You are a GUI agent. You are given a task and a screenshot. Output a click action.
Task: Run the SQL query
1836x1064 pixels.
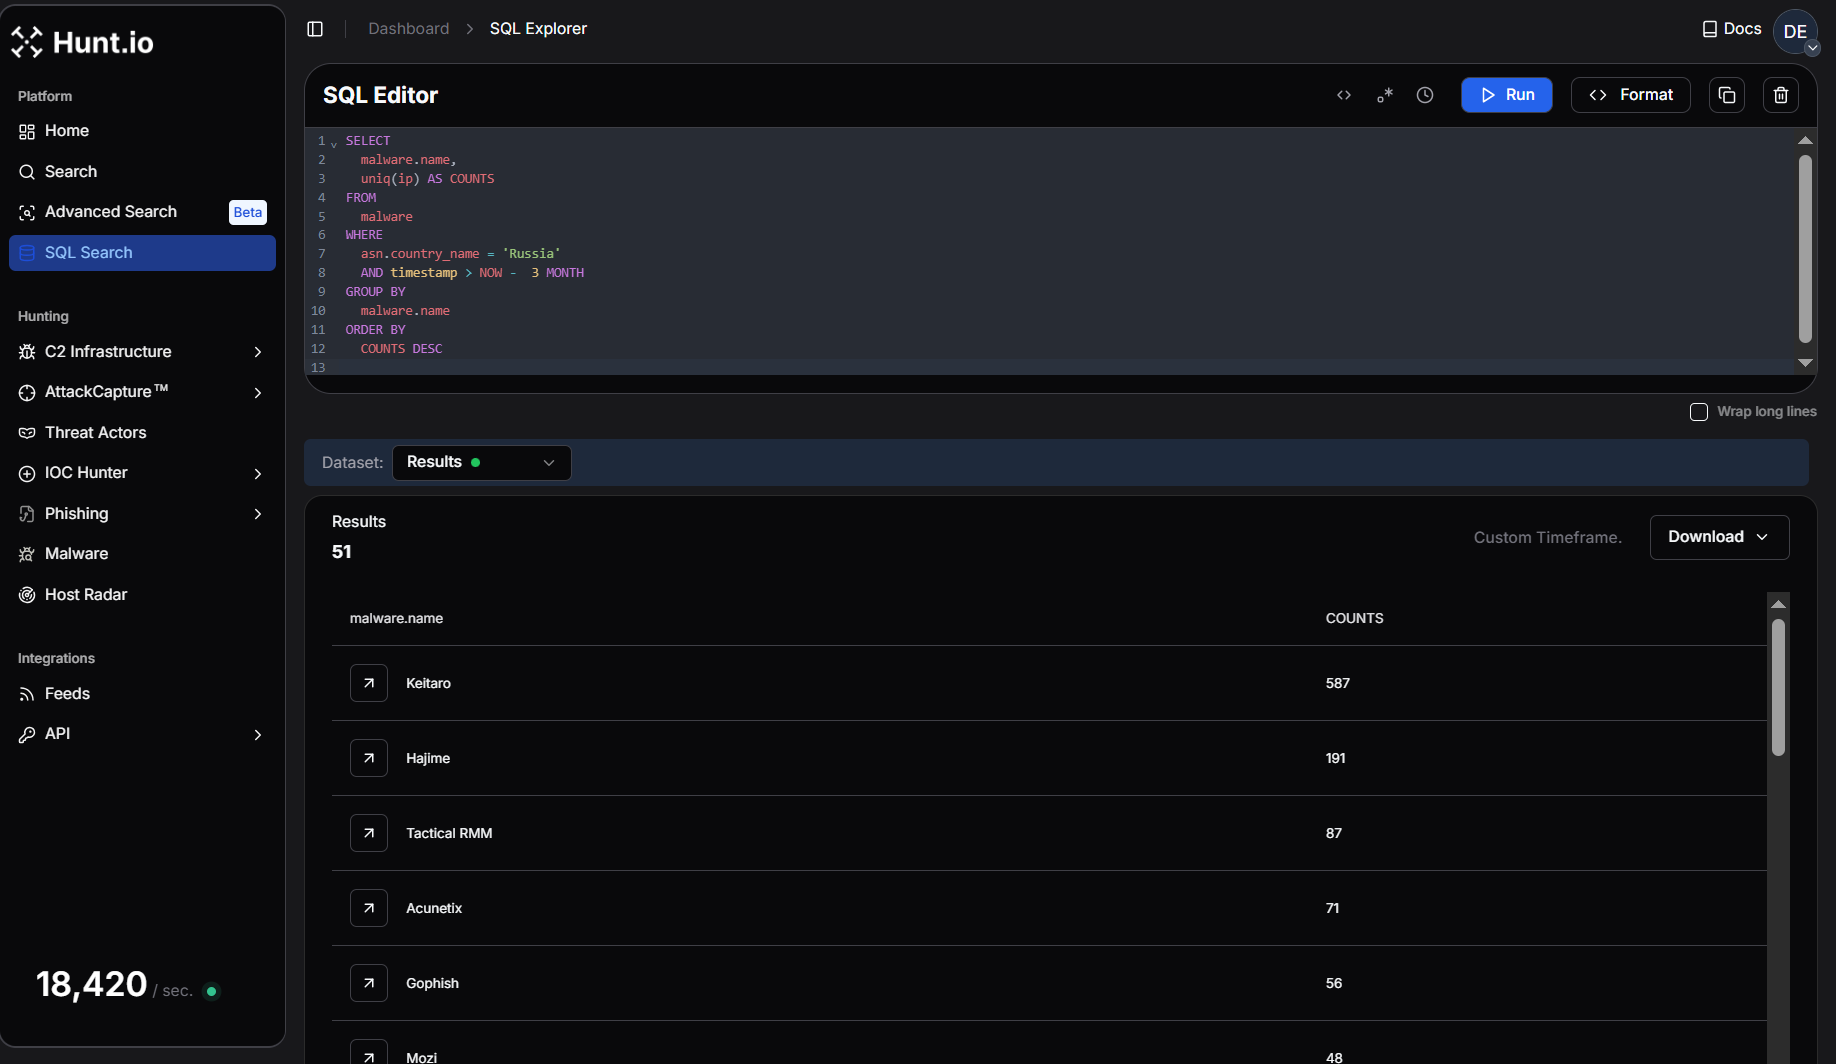1506,95
